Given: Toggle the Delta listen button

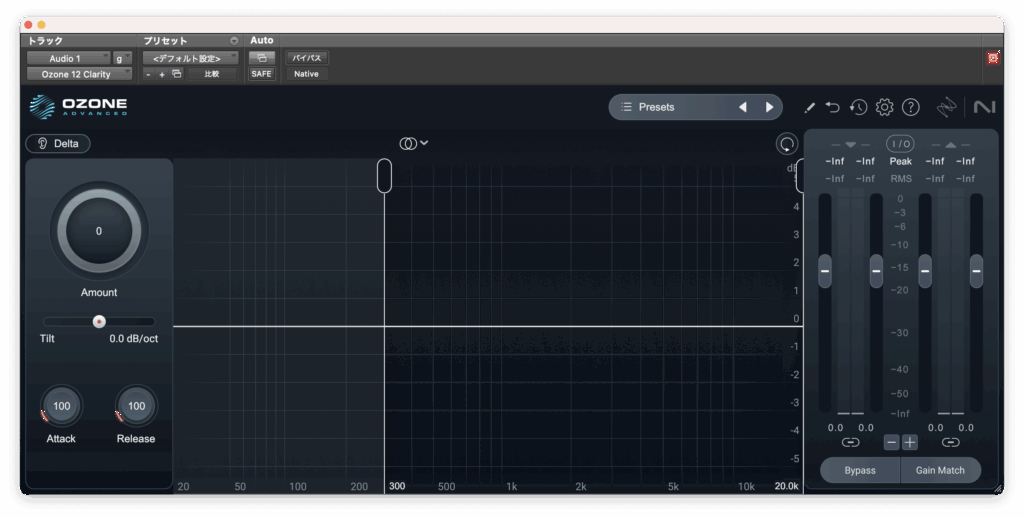Looking at the screenshot, I should 58,143.
